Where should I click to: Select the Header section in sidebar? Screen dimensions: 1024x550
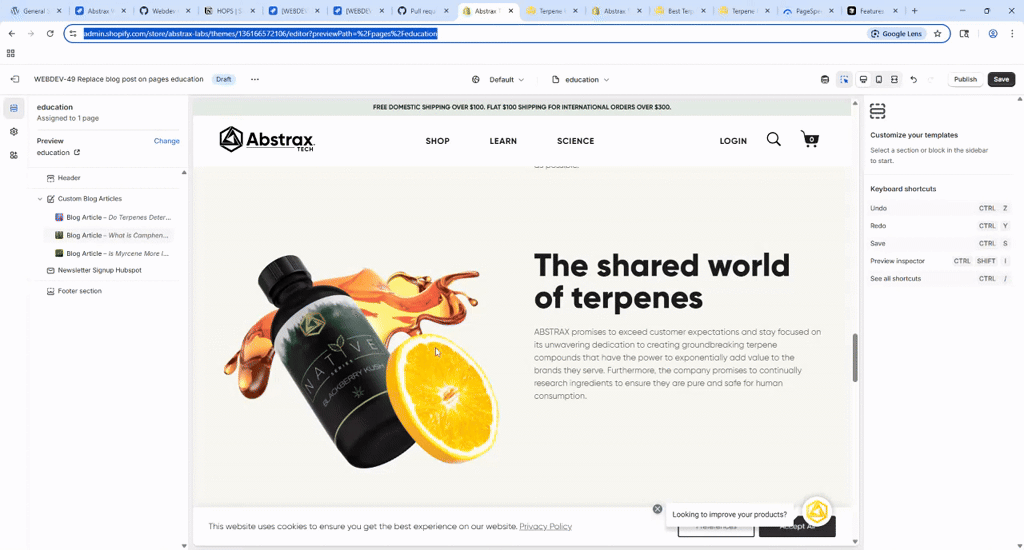pyautogui.click(x=69, y=178)
